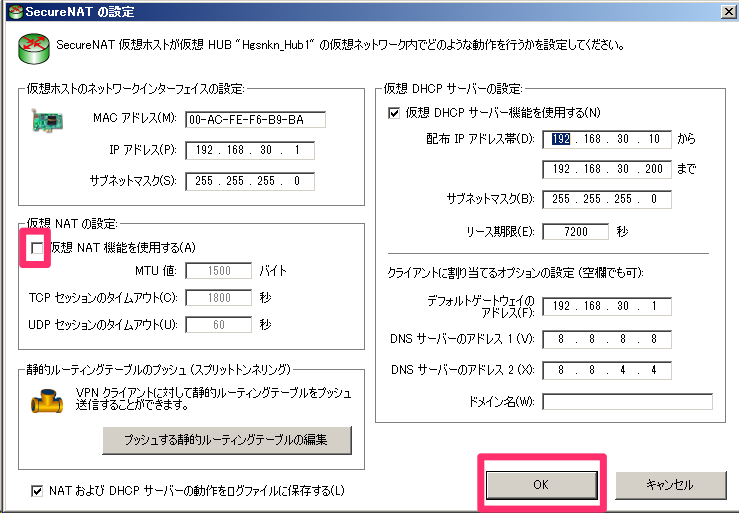The height and width of the screenshot is (513, 739).
Task: Click the 仮想ホストのネットワークインターフェイスの設定 label
Action: pos(135,89)
